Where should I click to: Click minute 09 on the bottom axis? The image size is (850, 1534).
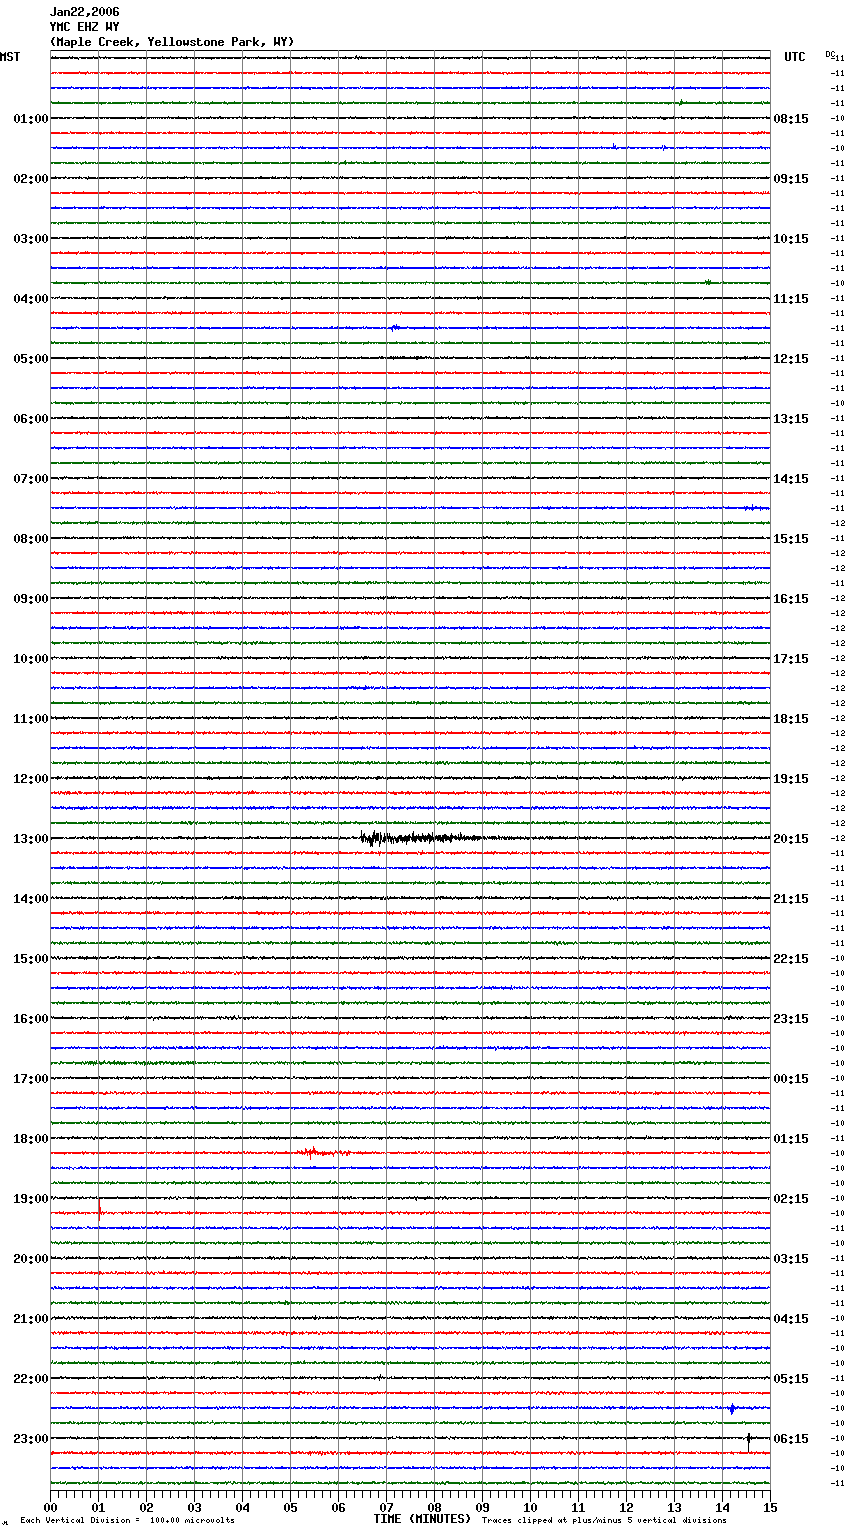coord(482,1507)
